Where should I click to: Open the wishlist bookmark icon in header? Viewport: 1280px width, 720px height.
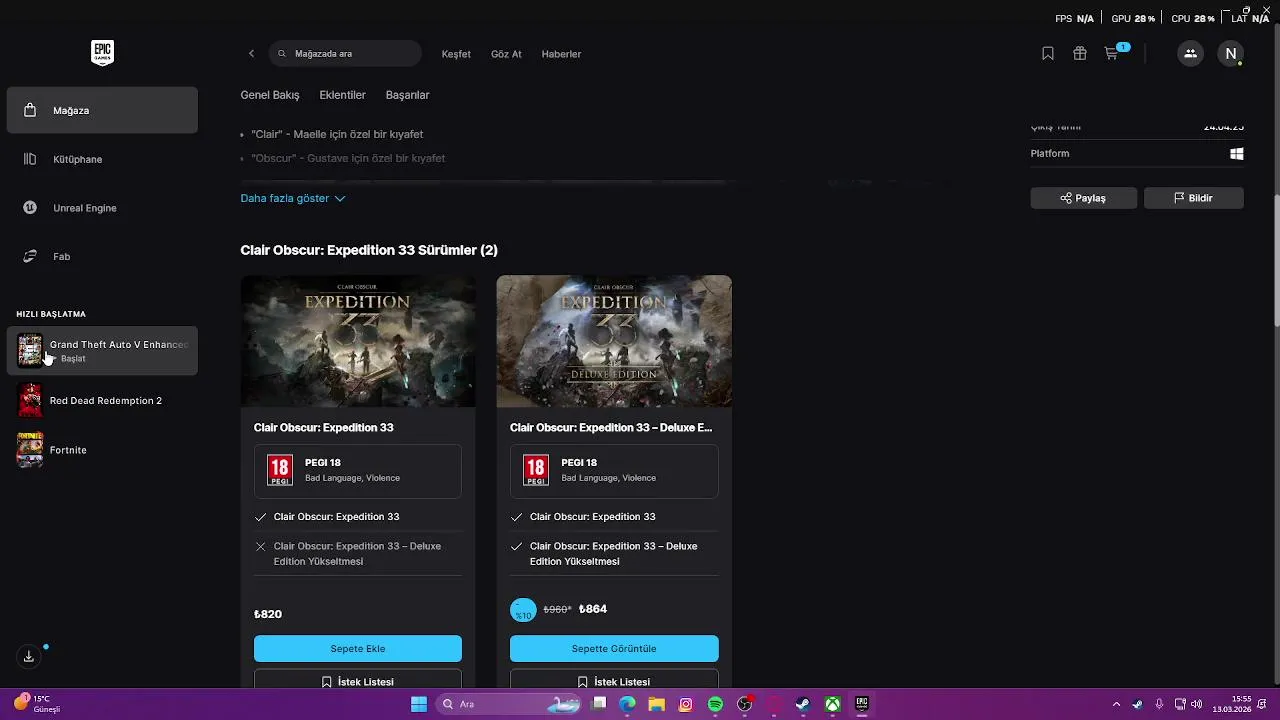tap(1047, 54)
